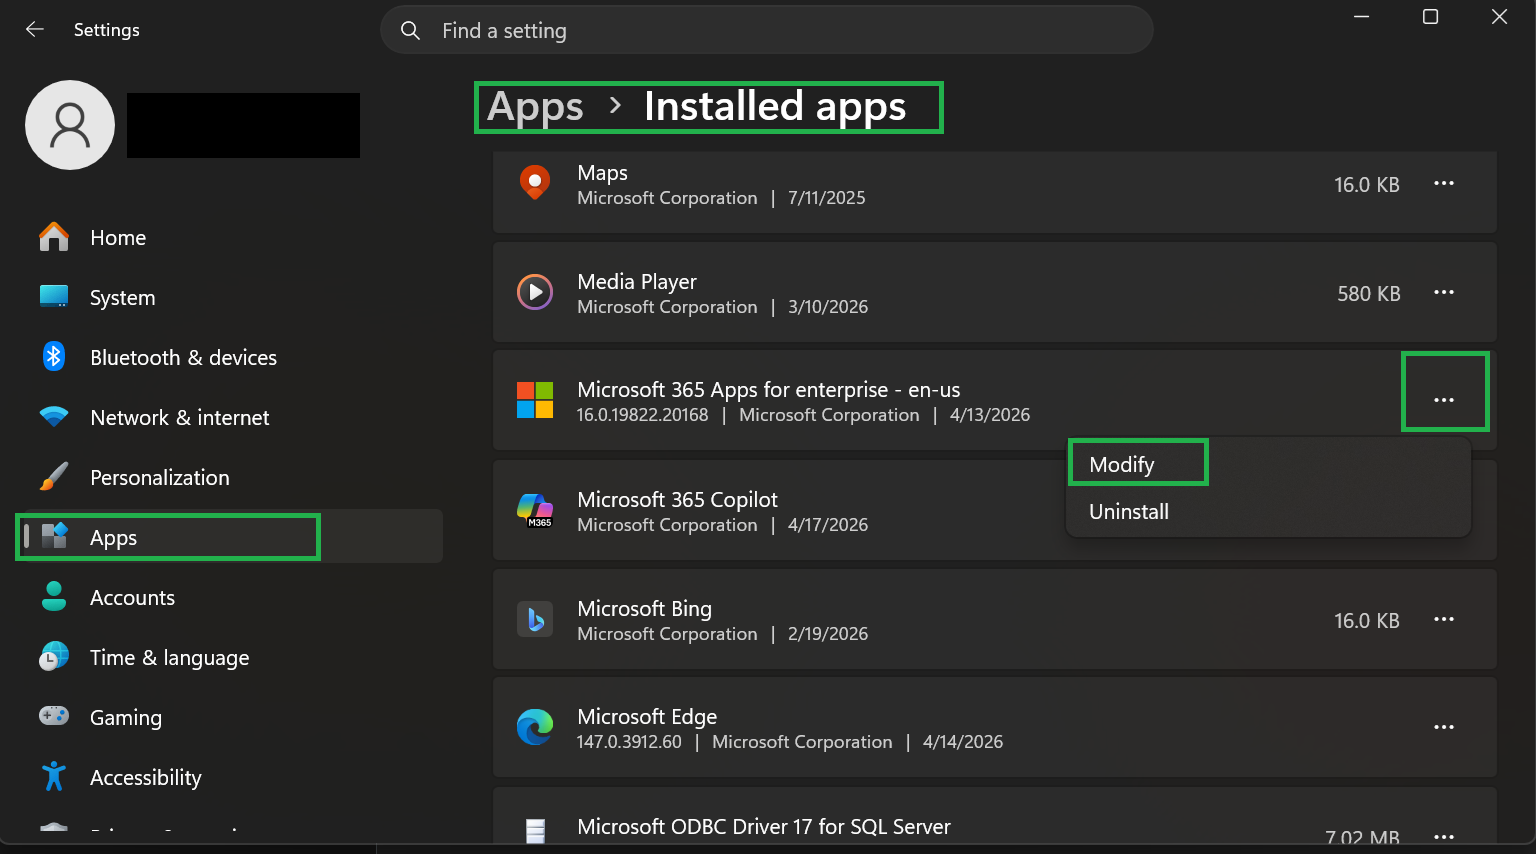Click version number 16.0.19822.20168
The image size is (1536, 854).
[642, 415]
